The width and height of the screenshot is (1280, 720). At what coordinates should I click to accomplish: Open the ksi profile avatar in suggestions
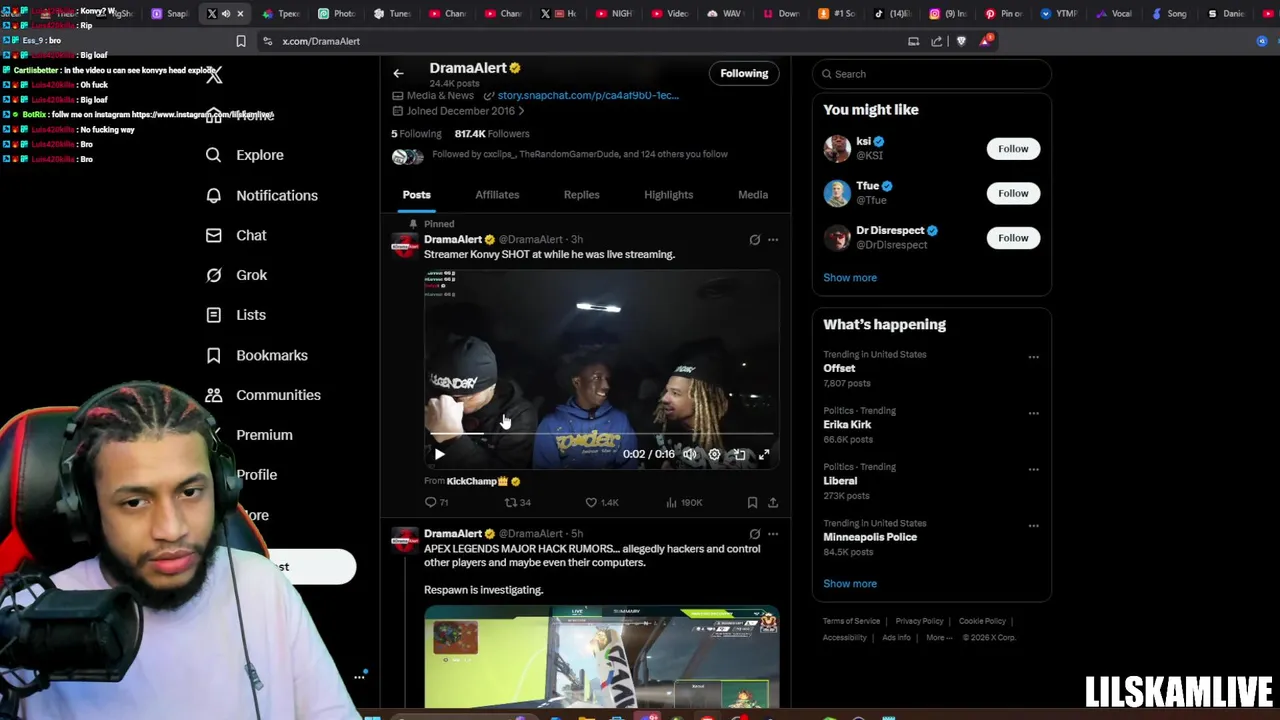click(x=837, y=149)
